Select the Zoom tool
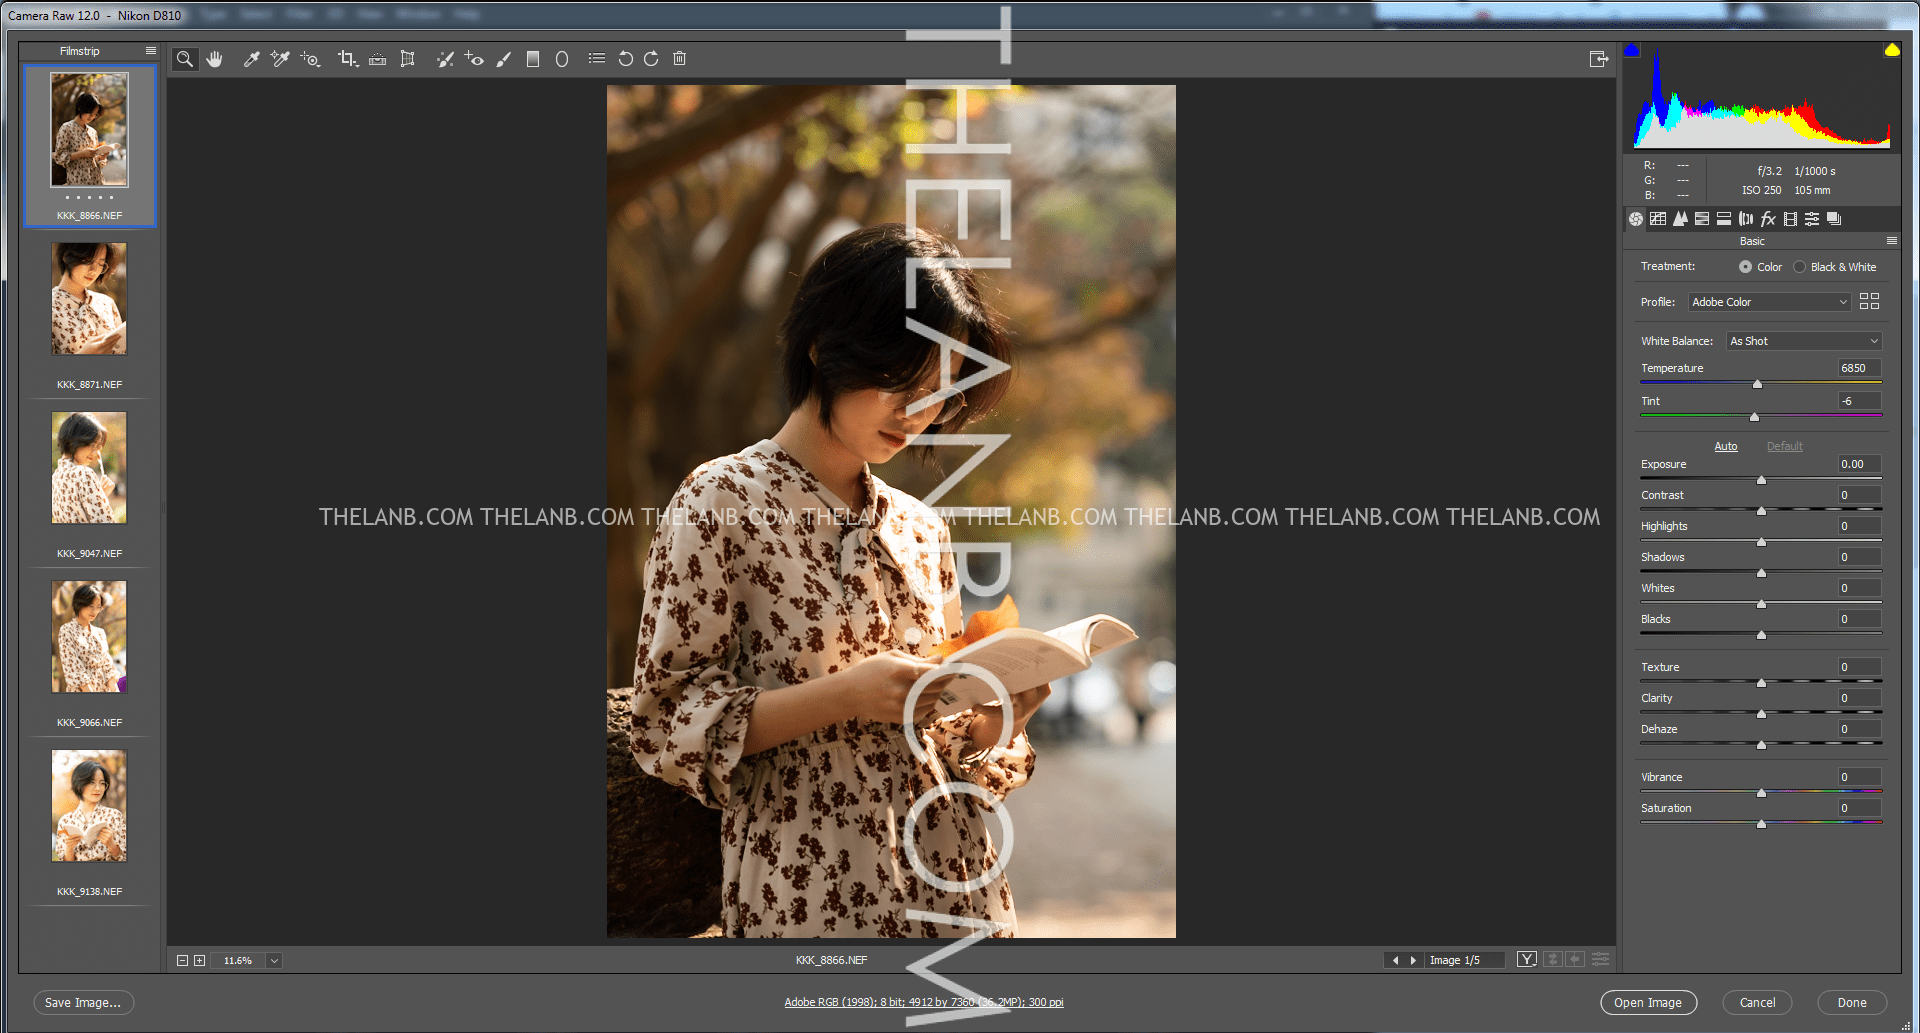The height and width of the screenshot is (1033, 1920). [184, 58]
